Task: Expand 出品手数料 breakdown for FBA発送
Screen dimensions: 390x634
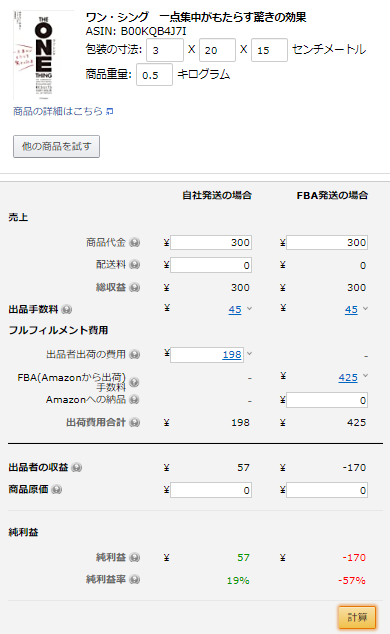Action: point(365,309)
